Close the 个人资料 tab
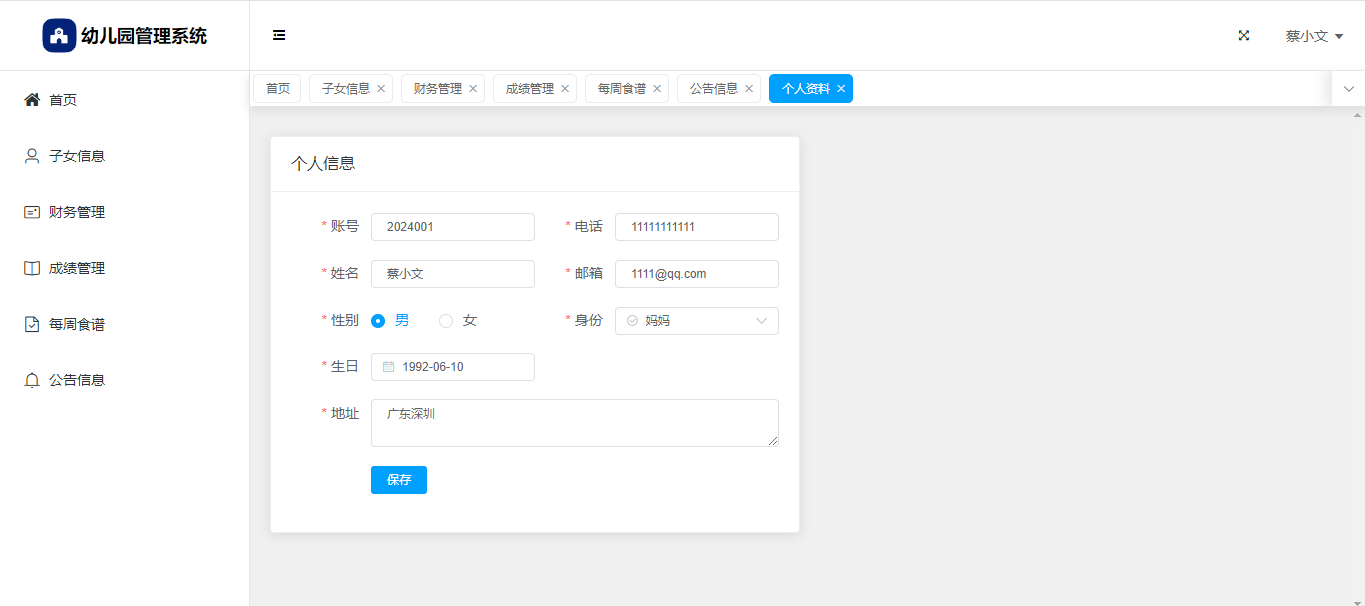1365x606 pixels. click(x=841, y=89)
